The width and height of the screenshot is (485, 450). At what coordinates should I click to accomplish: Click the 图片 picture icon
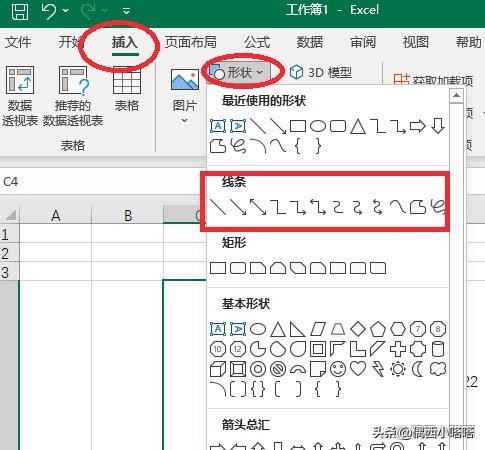(185, 79)
